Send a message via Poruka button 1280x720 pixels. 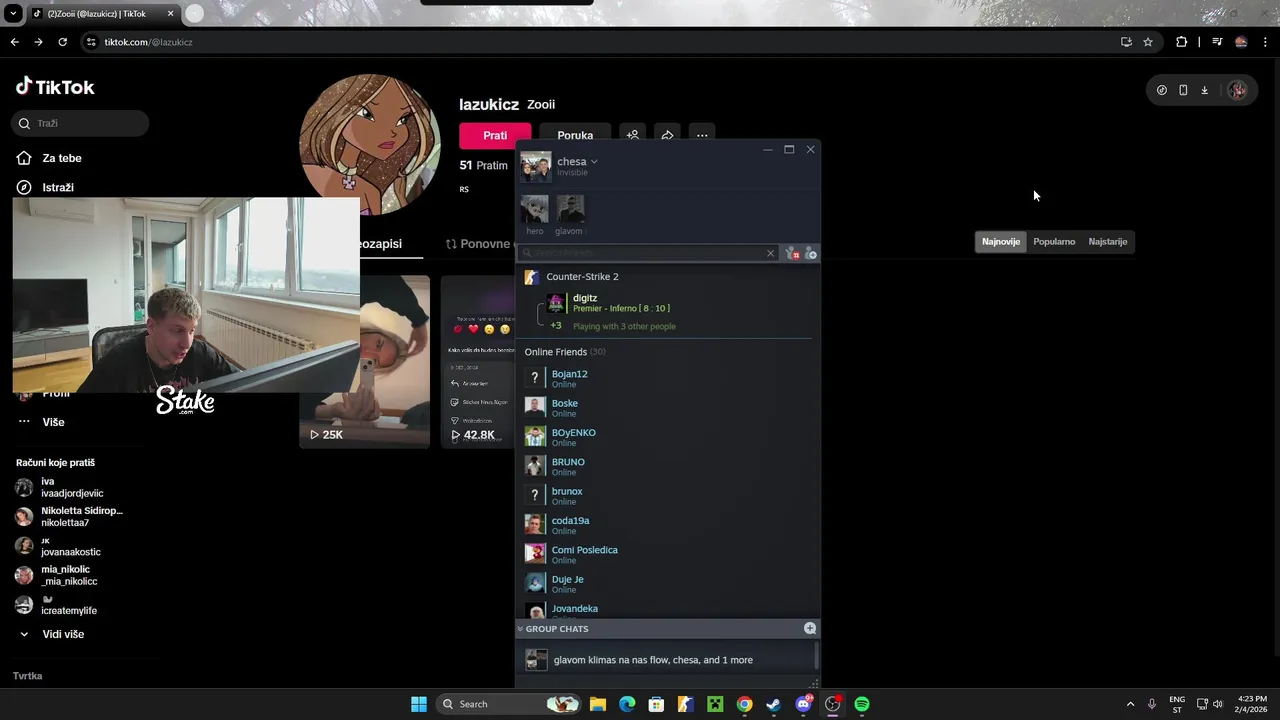575,135
